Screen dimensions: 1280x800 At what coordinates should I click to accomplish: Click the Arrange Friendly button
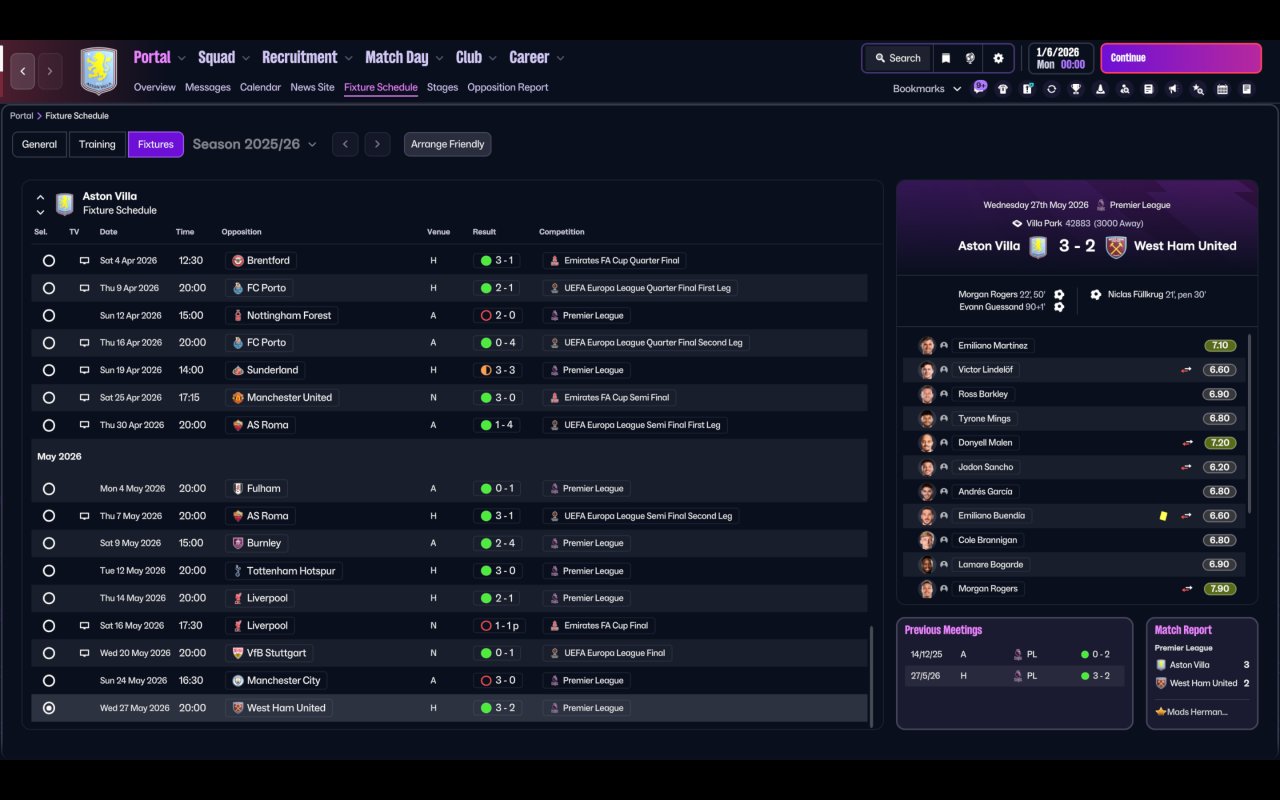click(447, 144)
